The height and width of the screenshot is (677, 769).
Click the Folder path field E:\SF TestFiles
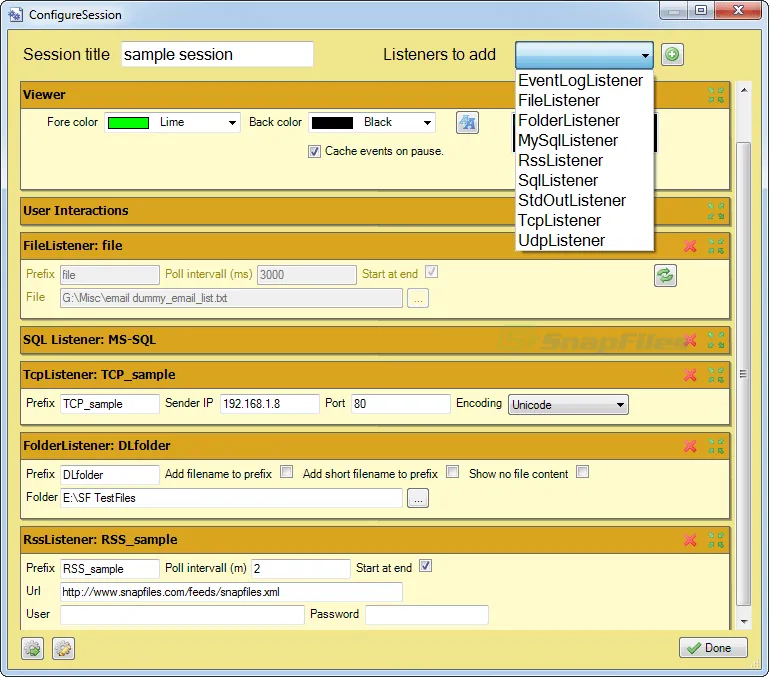[x=231, y=498]
